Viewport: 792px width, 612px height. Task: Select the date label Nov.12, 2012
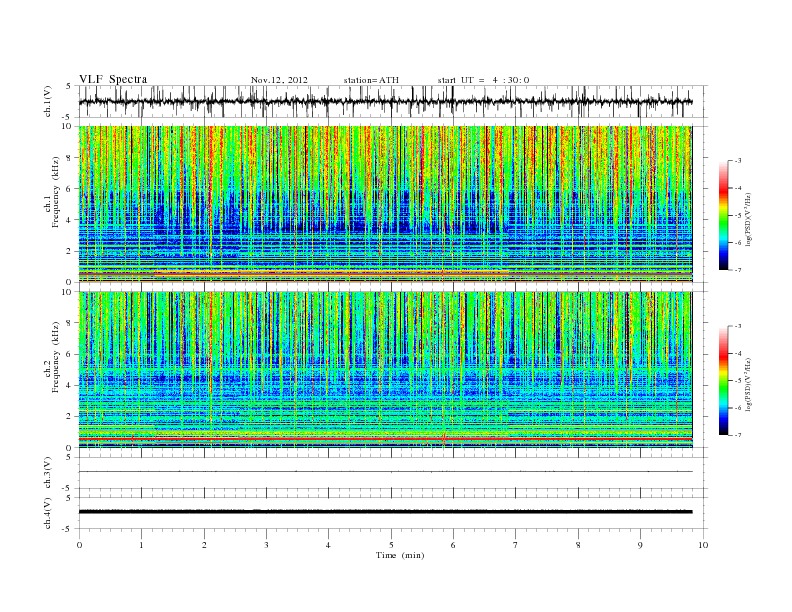point(279,80)
